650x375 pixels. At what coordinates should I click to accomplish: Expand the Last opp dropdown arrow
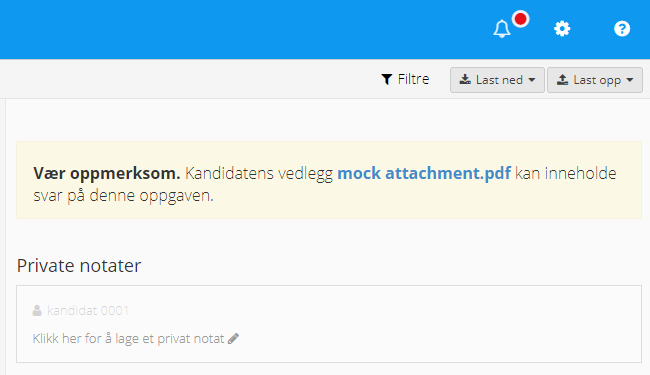click(x=630, y=80)
